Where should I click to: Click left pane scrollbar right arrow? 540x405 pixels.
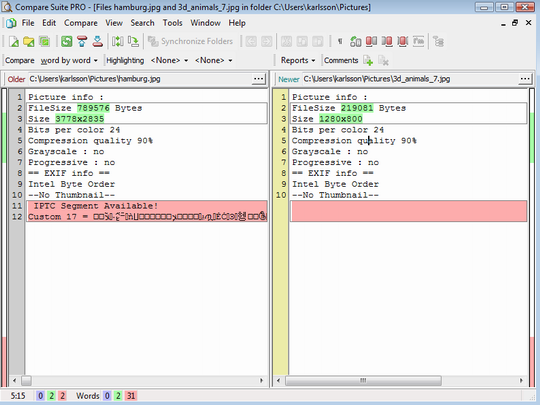coord(261,381)
